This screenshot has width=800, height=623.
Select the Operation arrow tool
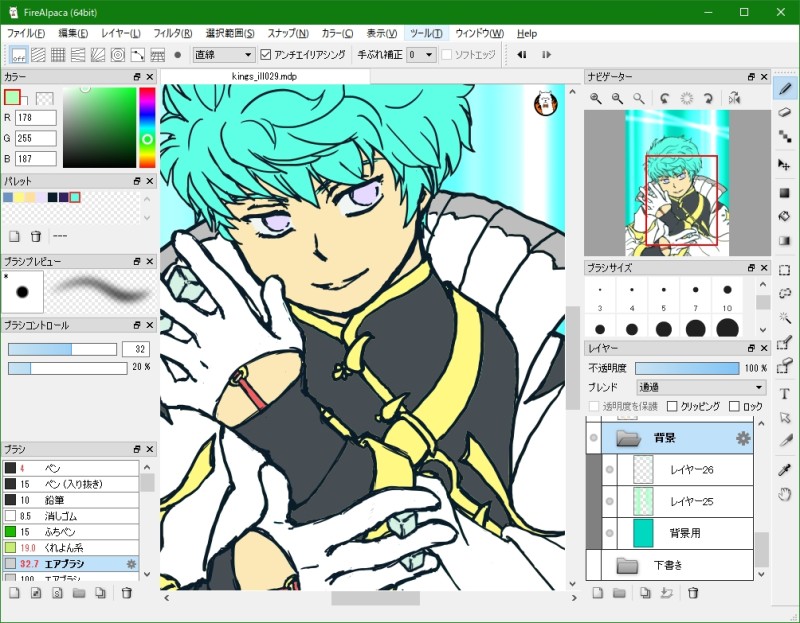coord(785,418)
